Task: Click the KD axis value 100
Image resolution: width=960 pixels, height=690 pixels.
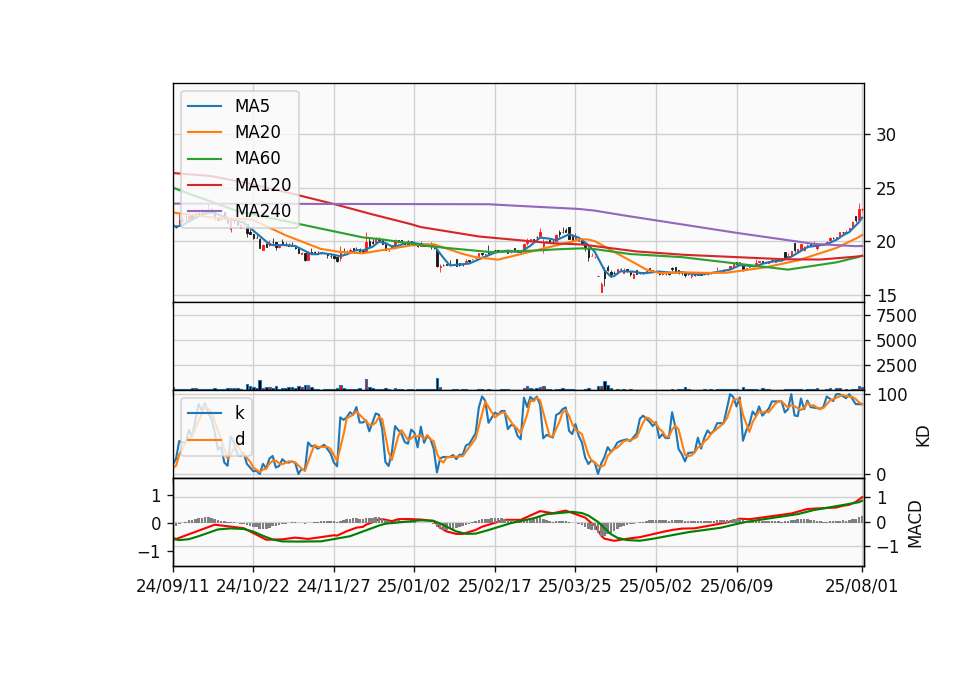Action: pos(891,395)
